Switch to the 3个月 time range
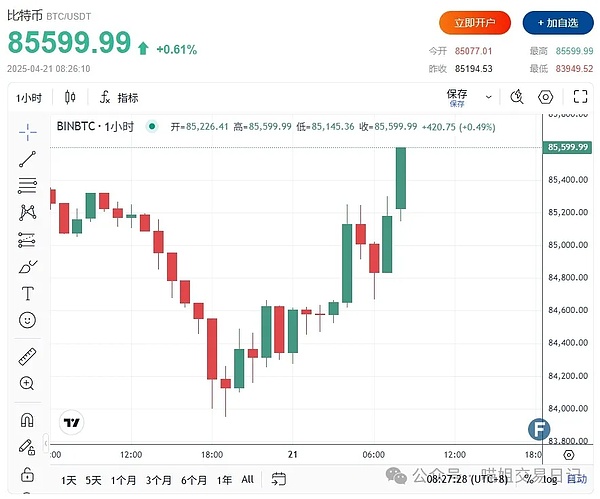Screen dimensions: 600x499 [158, 480]
